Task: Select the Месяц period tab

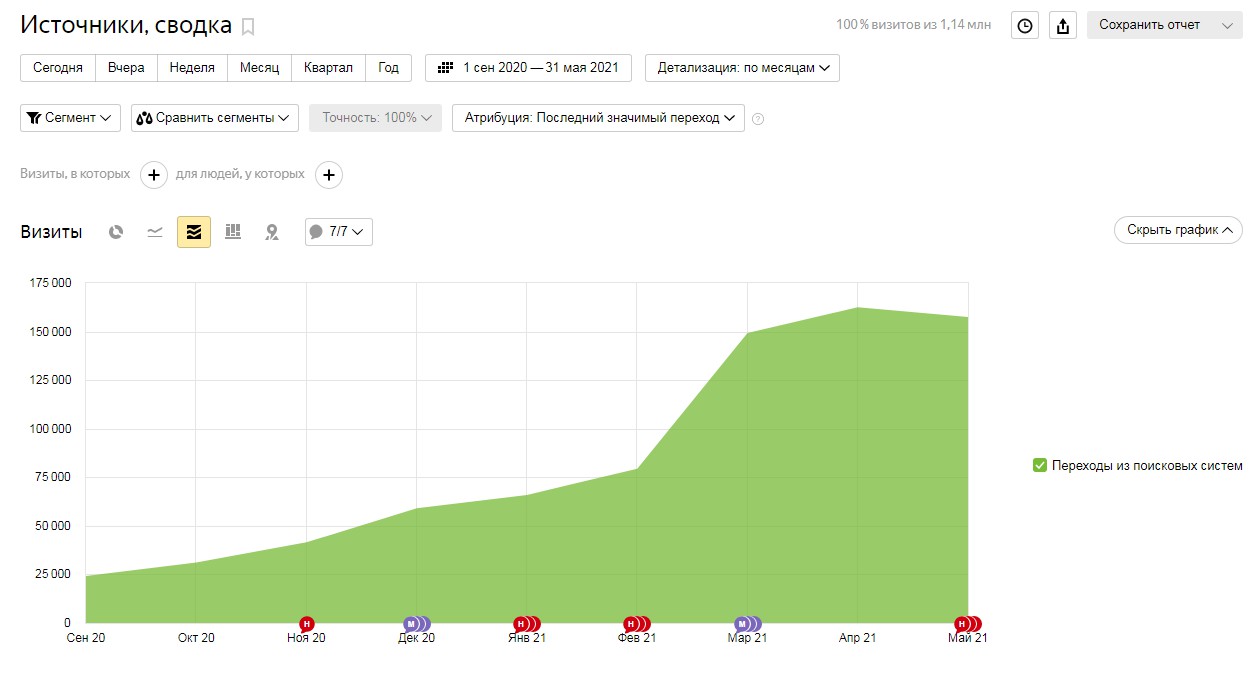Action: coord(260,68)
